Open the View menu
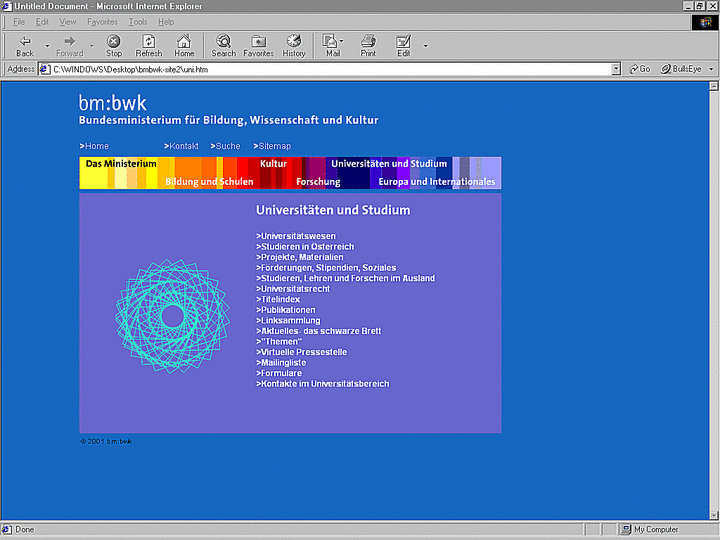This screenshot has width=720, height=540. tap(68, 22)
